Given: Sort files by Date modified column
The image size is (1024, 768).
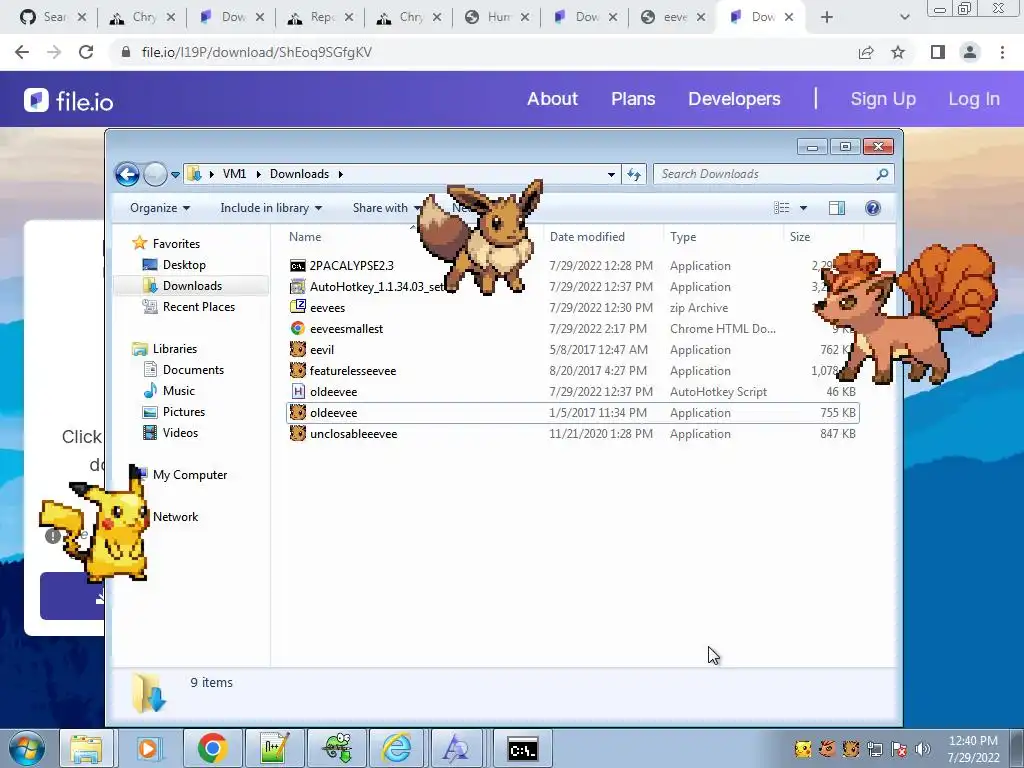Looking at the screenshot, I should pos(587,236).
